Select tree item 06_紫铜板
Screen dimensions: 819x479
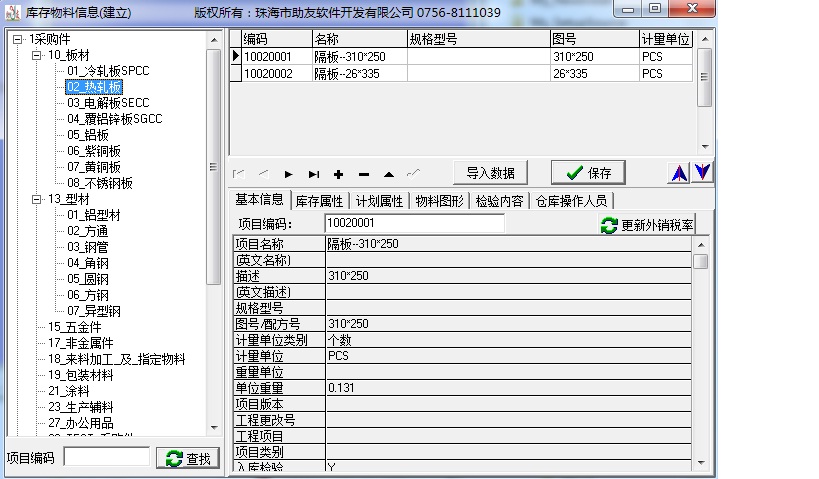point(94,151)
